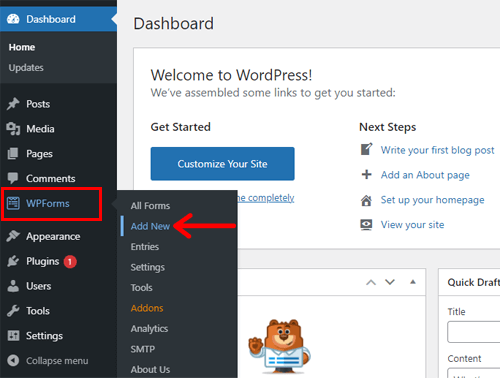
Task: Choose About Us in WPForms flyout
Action: pyautogui.click(x=150, y=369)
